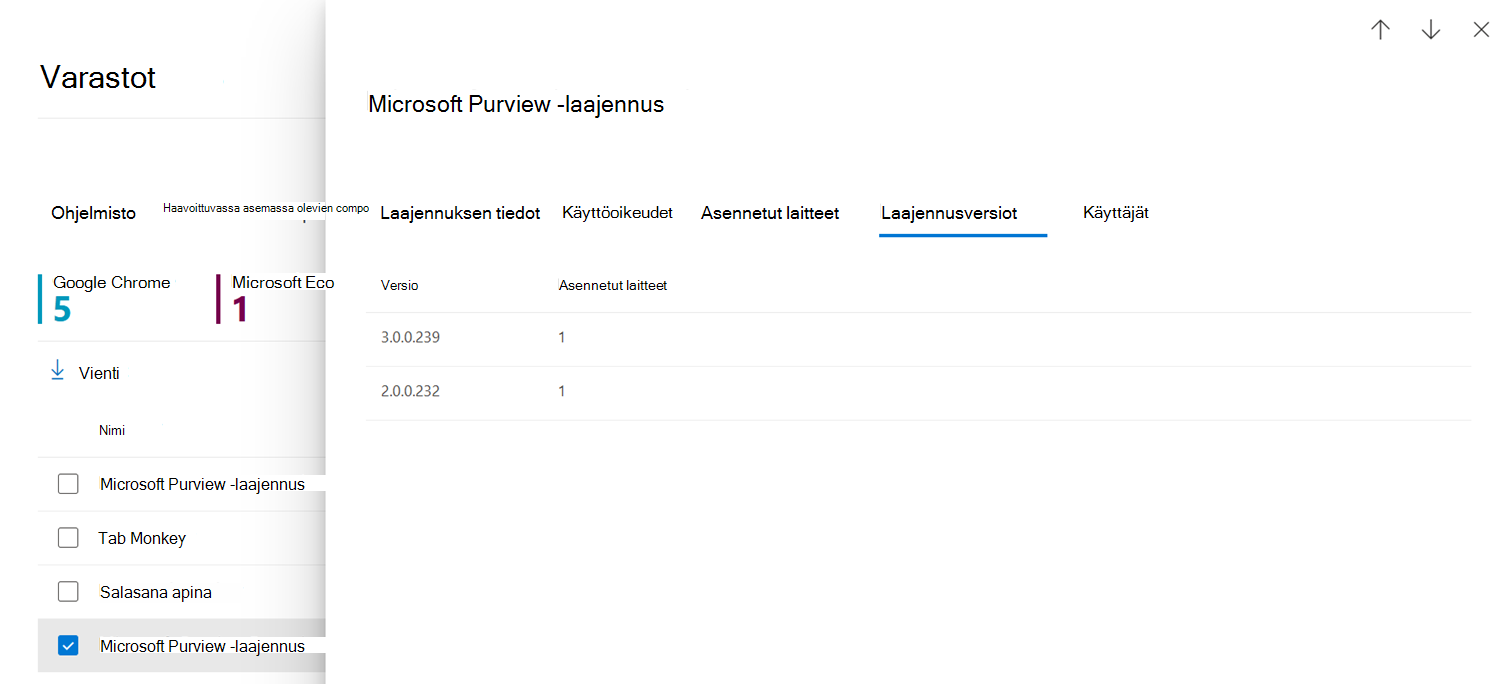The width and height of the screenshot is (1500, 684).
Task: Select version 2.0.0.232 row
Action: pos(918,392)
